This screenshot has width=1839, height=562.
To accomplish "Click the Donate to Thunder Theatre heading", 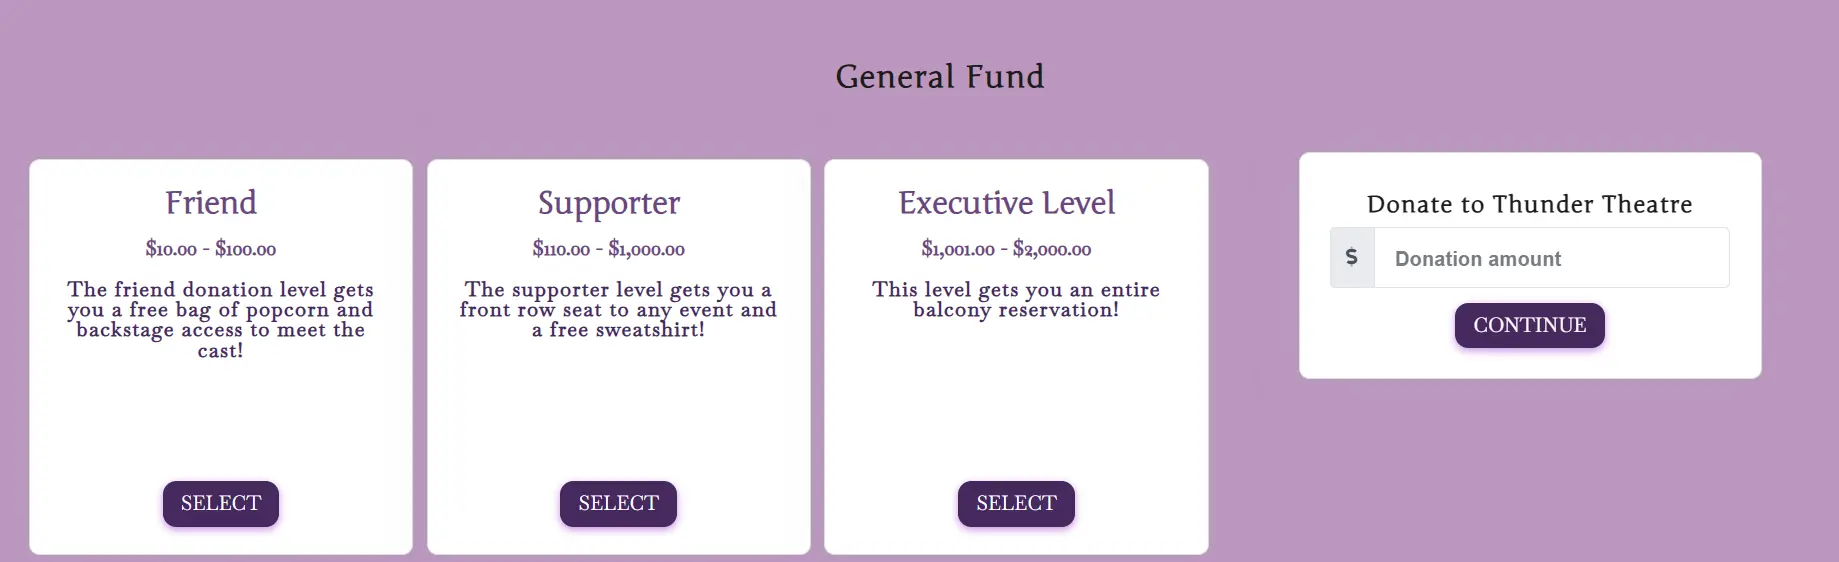I will pyautogui.click(x=1529, y=204).
